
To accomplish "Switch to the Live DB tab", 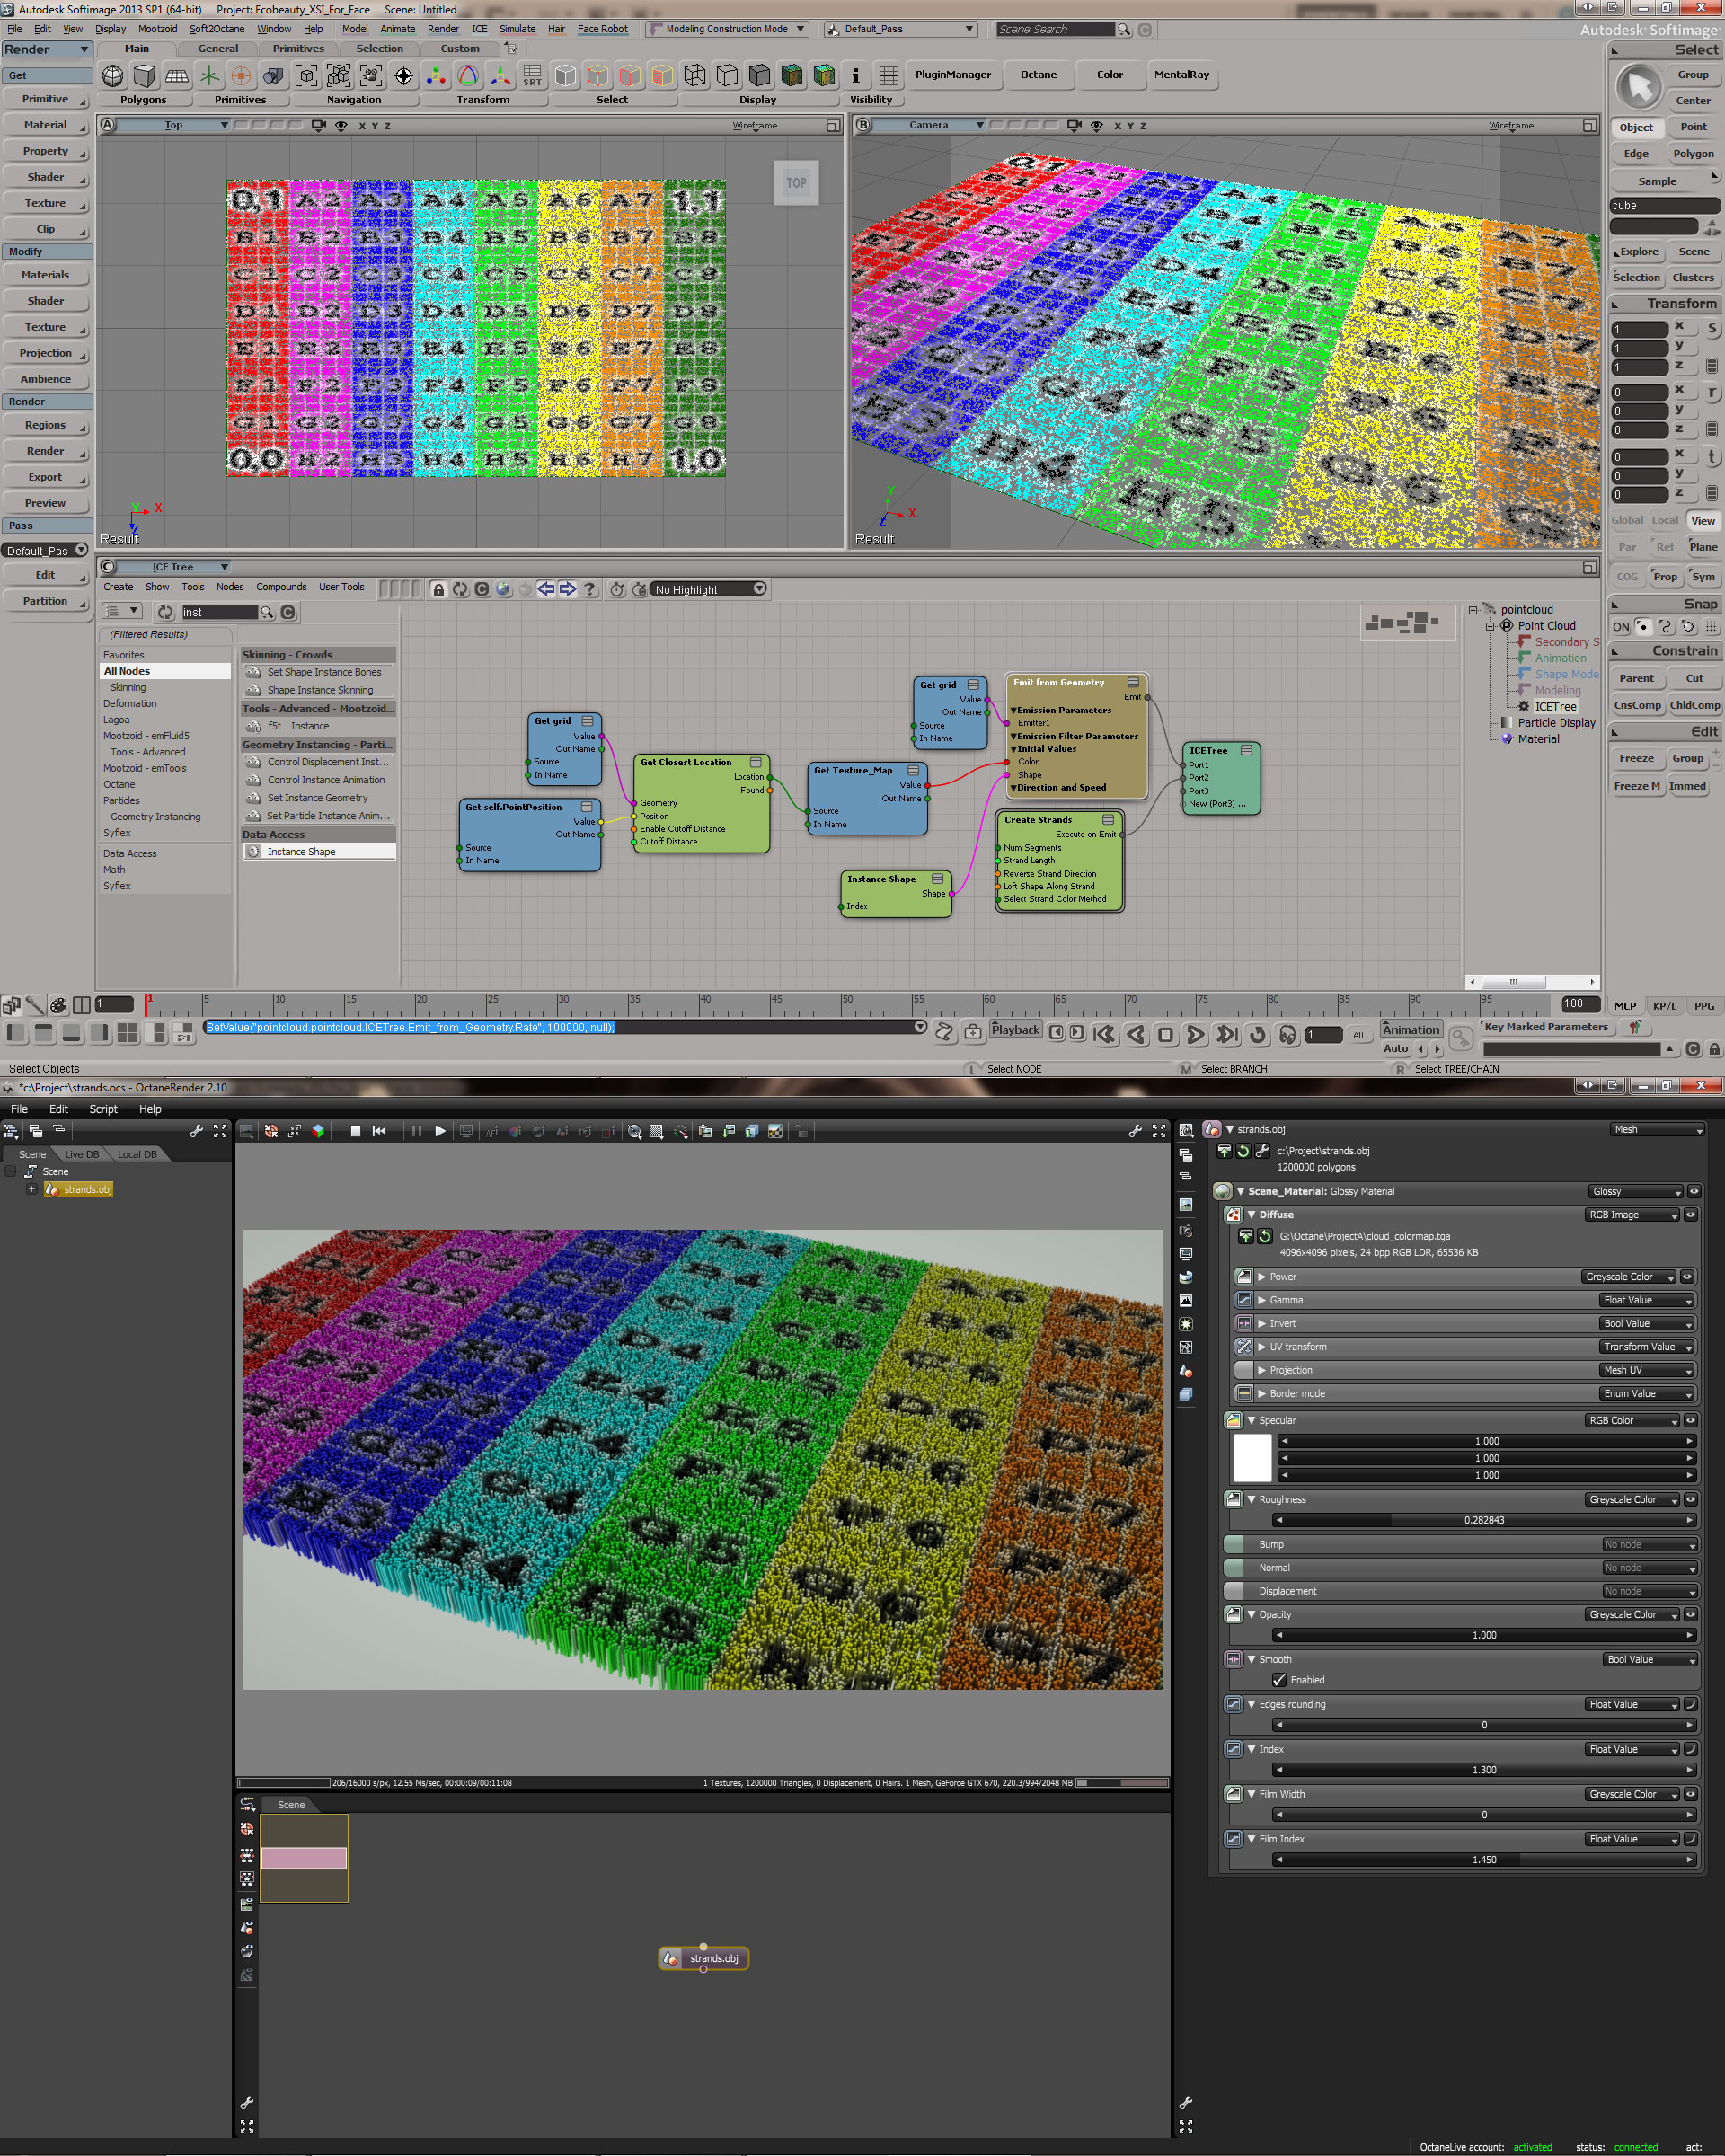I will point(82,1154).
